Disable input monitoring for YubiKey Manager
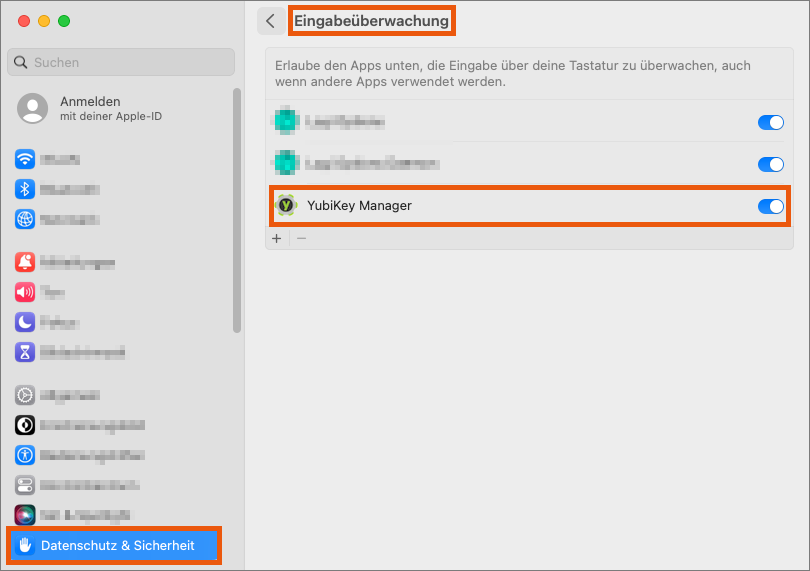This screenshot has width=810, height=571. (x=770, y=206)
